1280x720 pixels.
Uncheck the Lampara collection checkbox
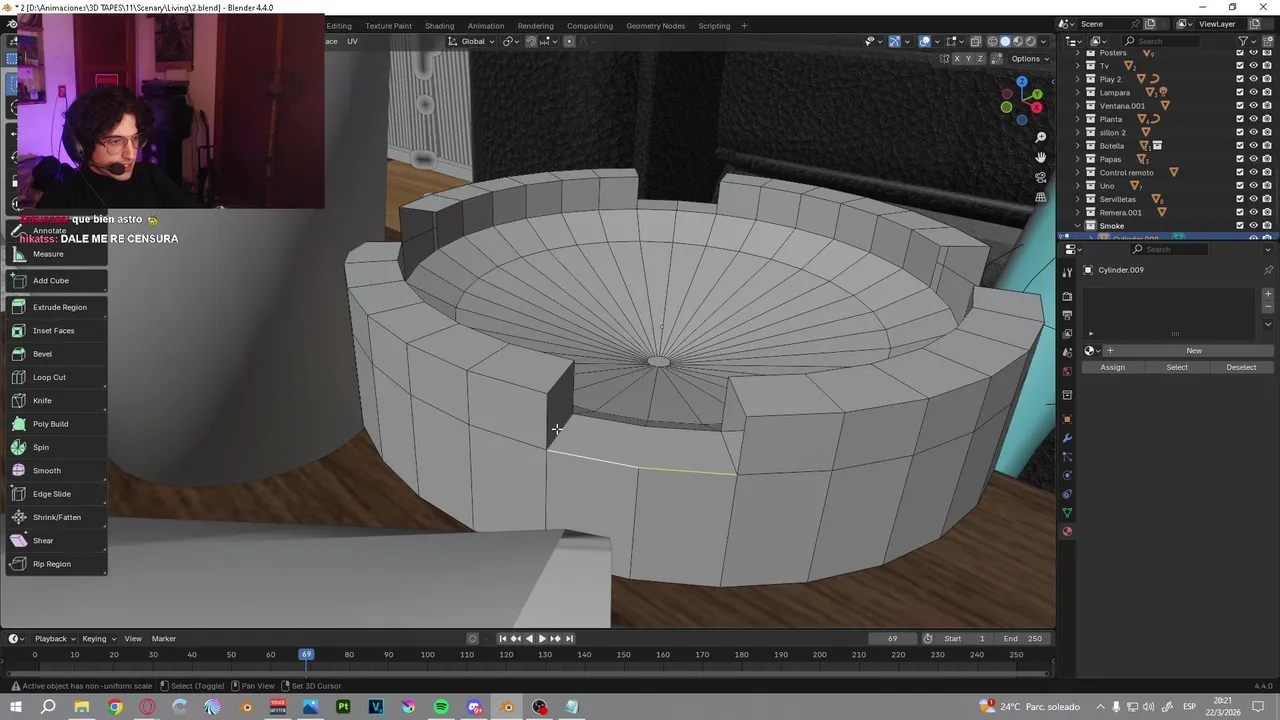(1240, 93)
